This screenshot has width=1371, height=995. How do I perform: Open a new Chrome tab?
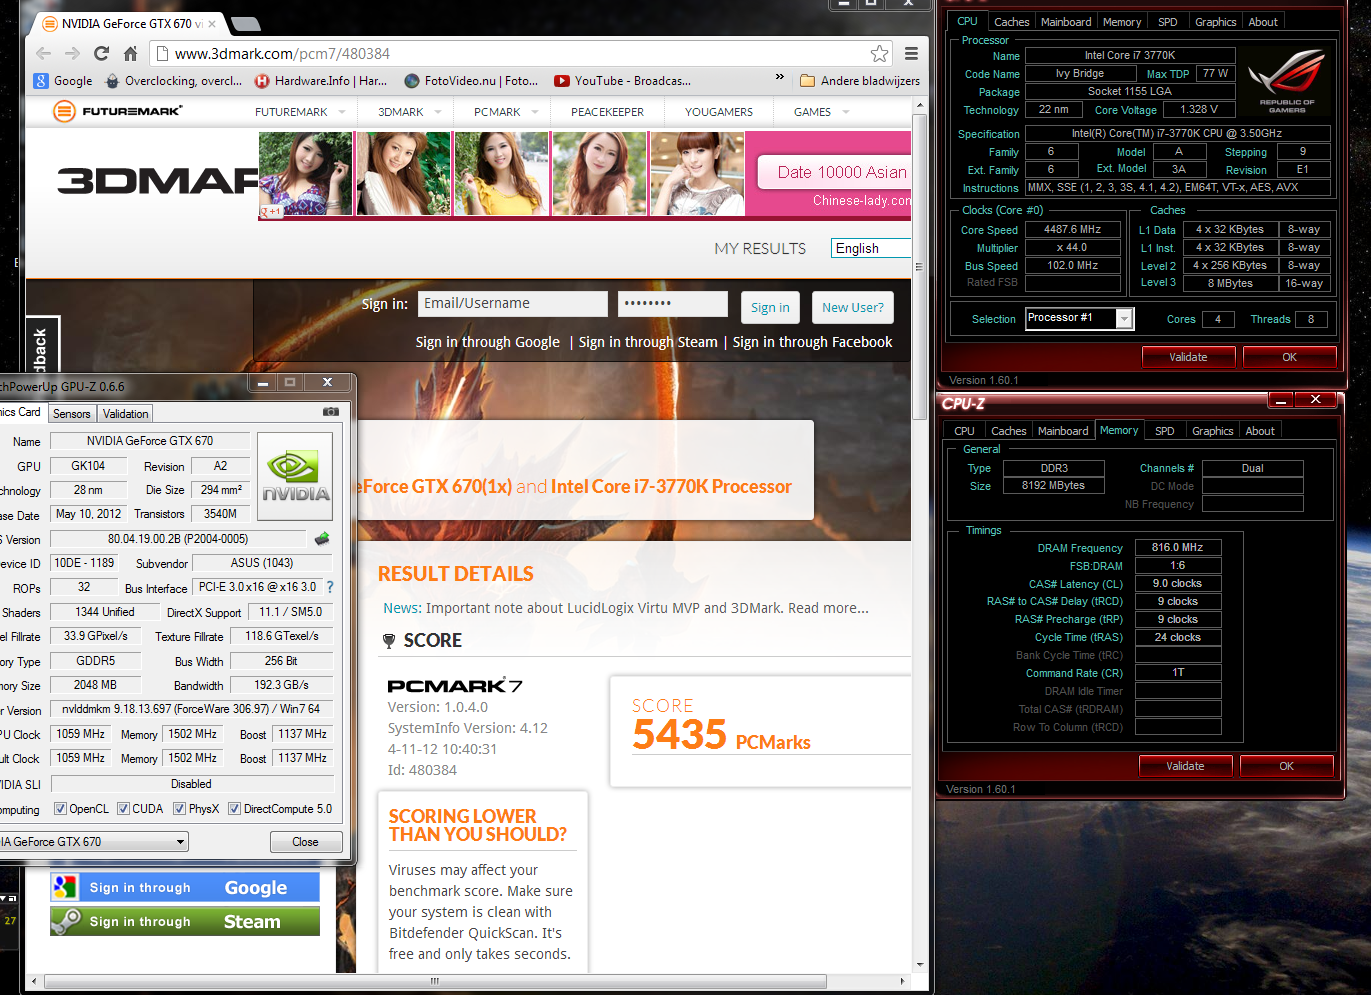tap(245, 23)
